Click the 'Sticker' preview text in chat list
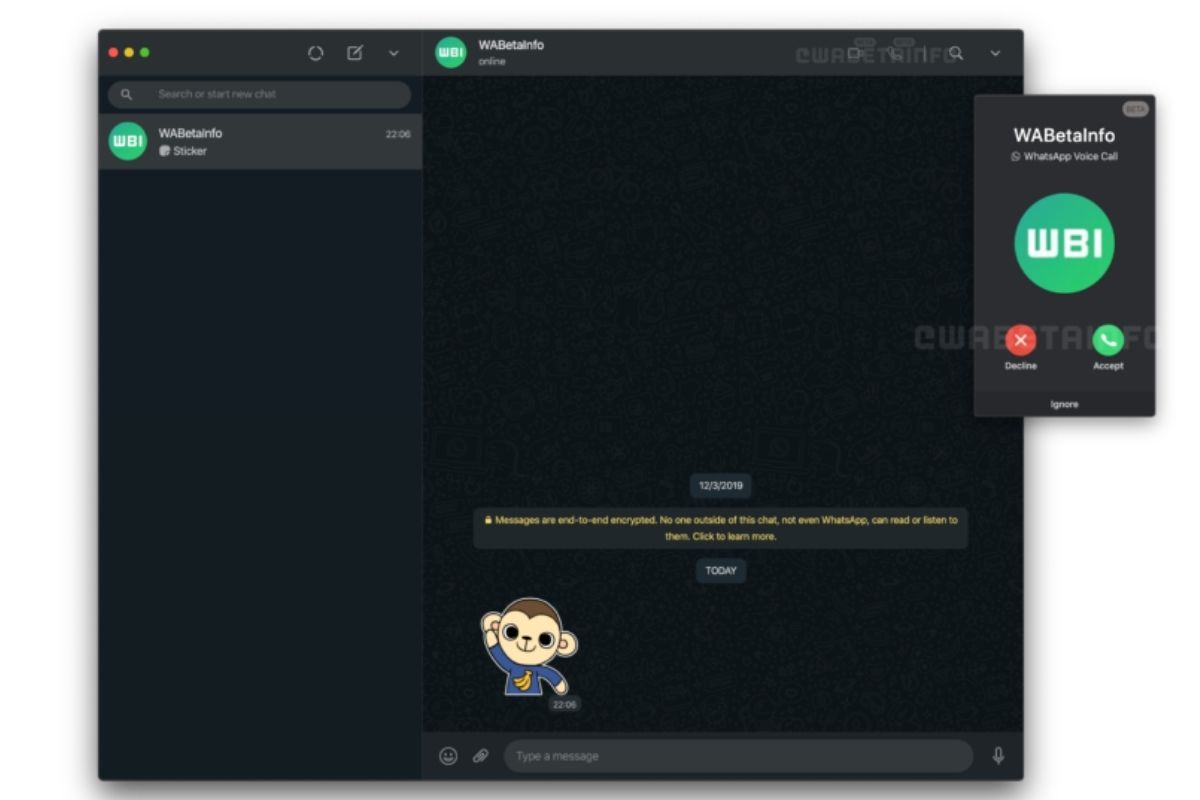 pos(190,151)
